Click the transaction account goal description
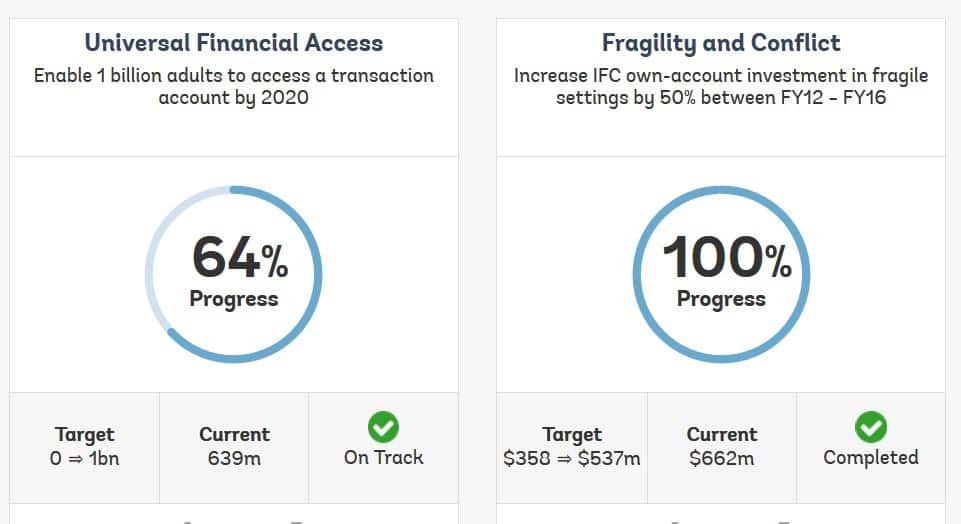This screenshot has width=961, height=524. [x=233, y=88]
